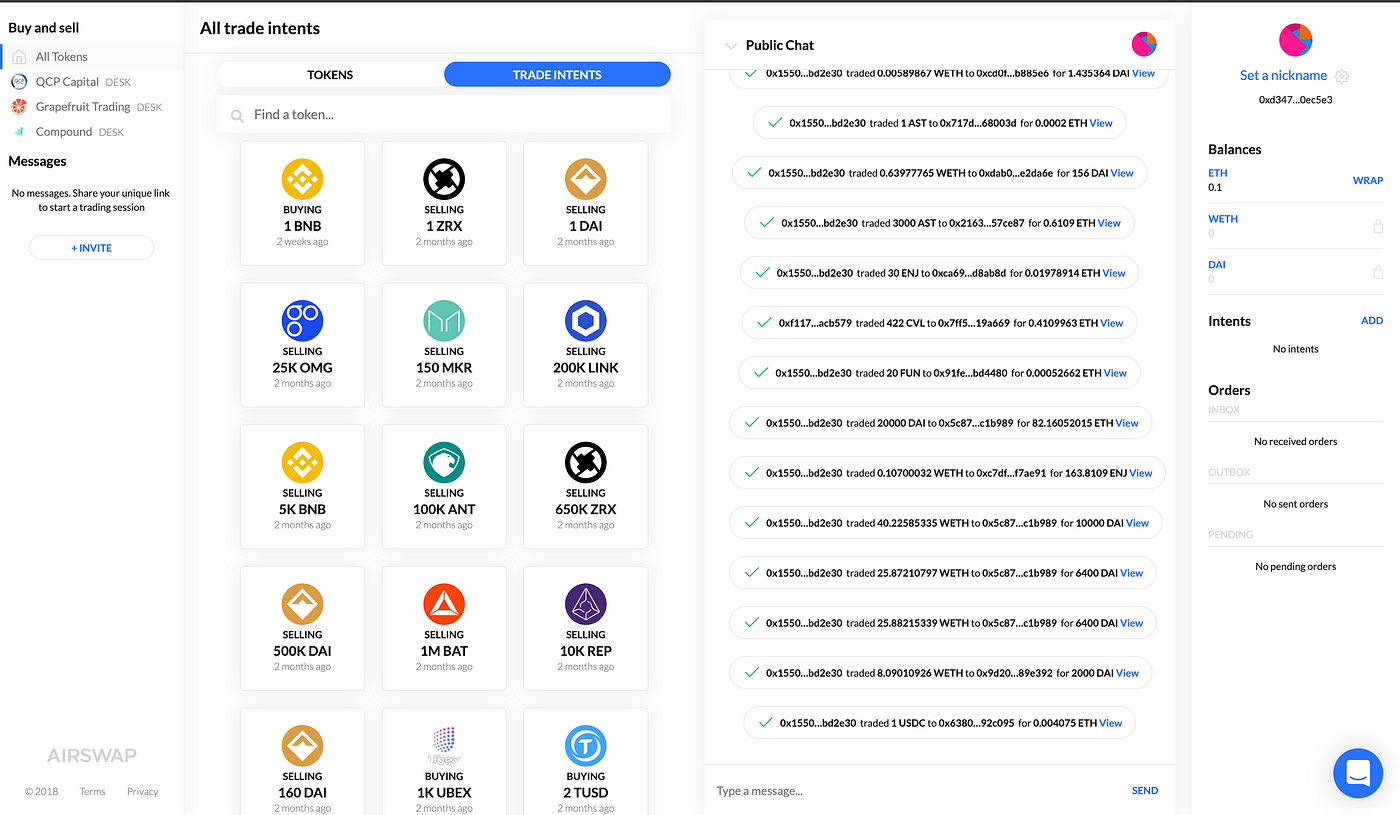Click View on the 1 AST trade
1400x815 pixels.
(1101, 123)
